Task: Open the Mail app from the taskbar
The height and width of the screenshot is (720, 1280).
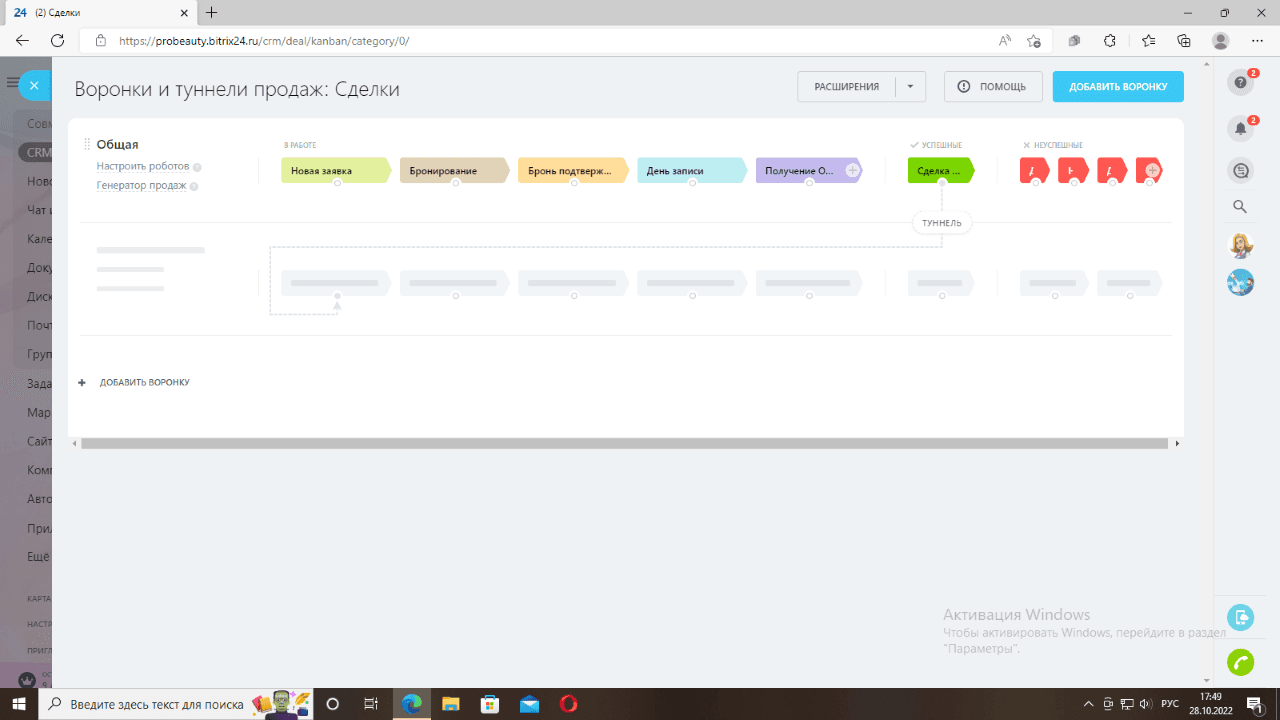Action: [x=529, y=704]
